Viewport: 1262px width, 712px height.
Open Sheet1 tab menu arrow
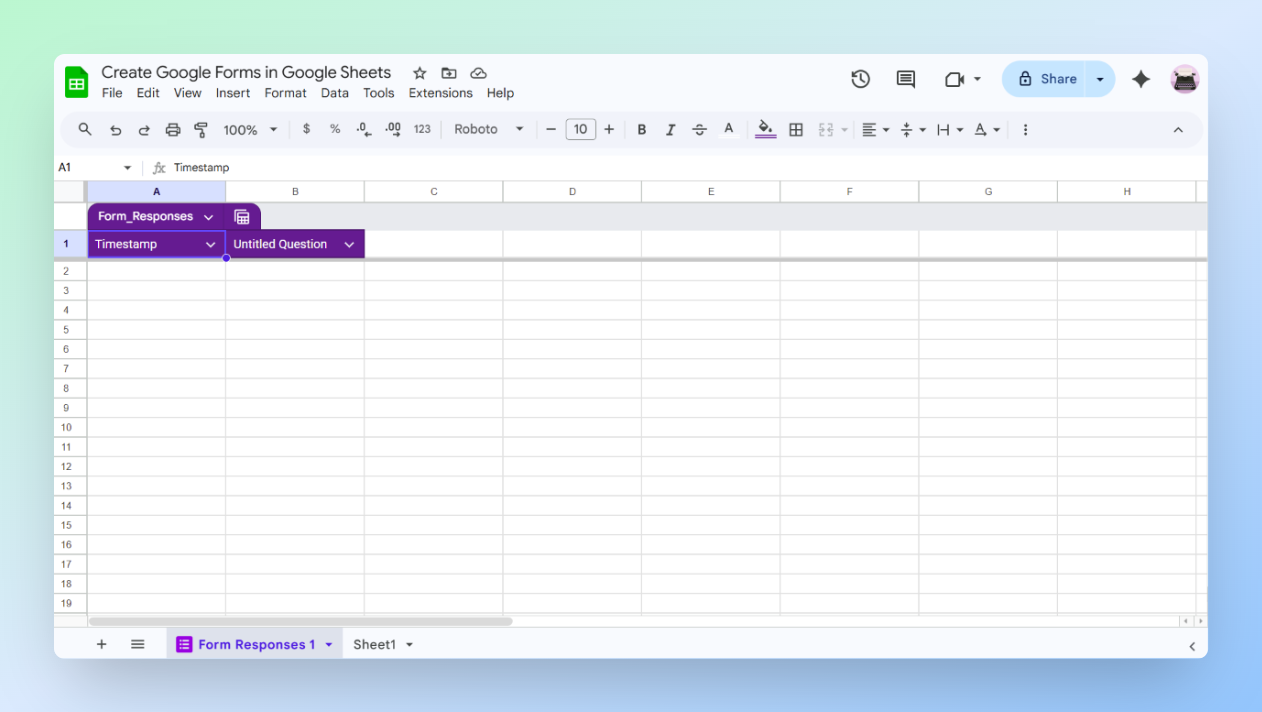click(409, 645)
